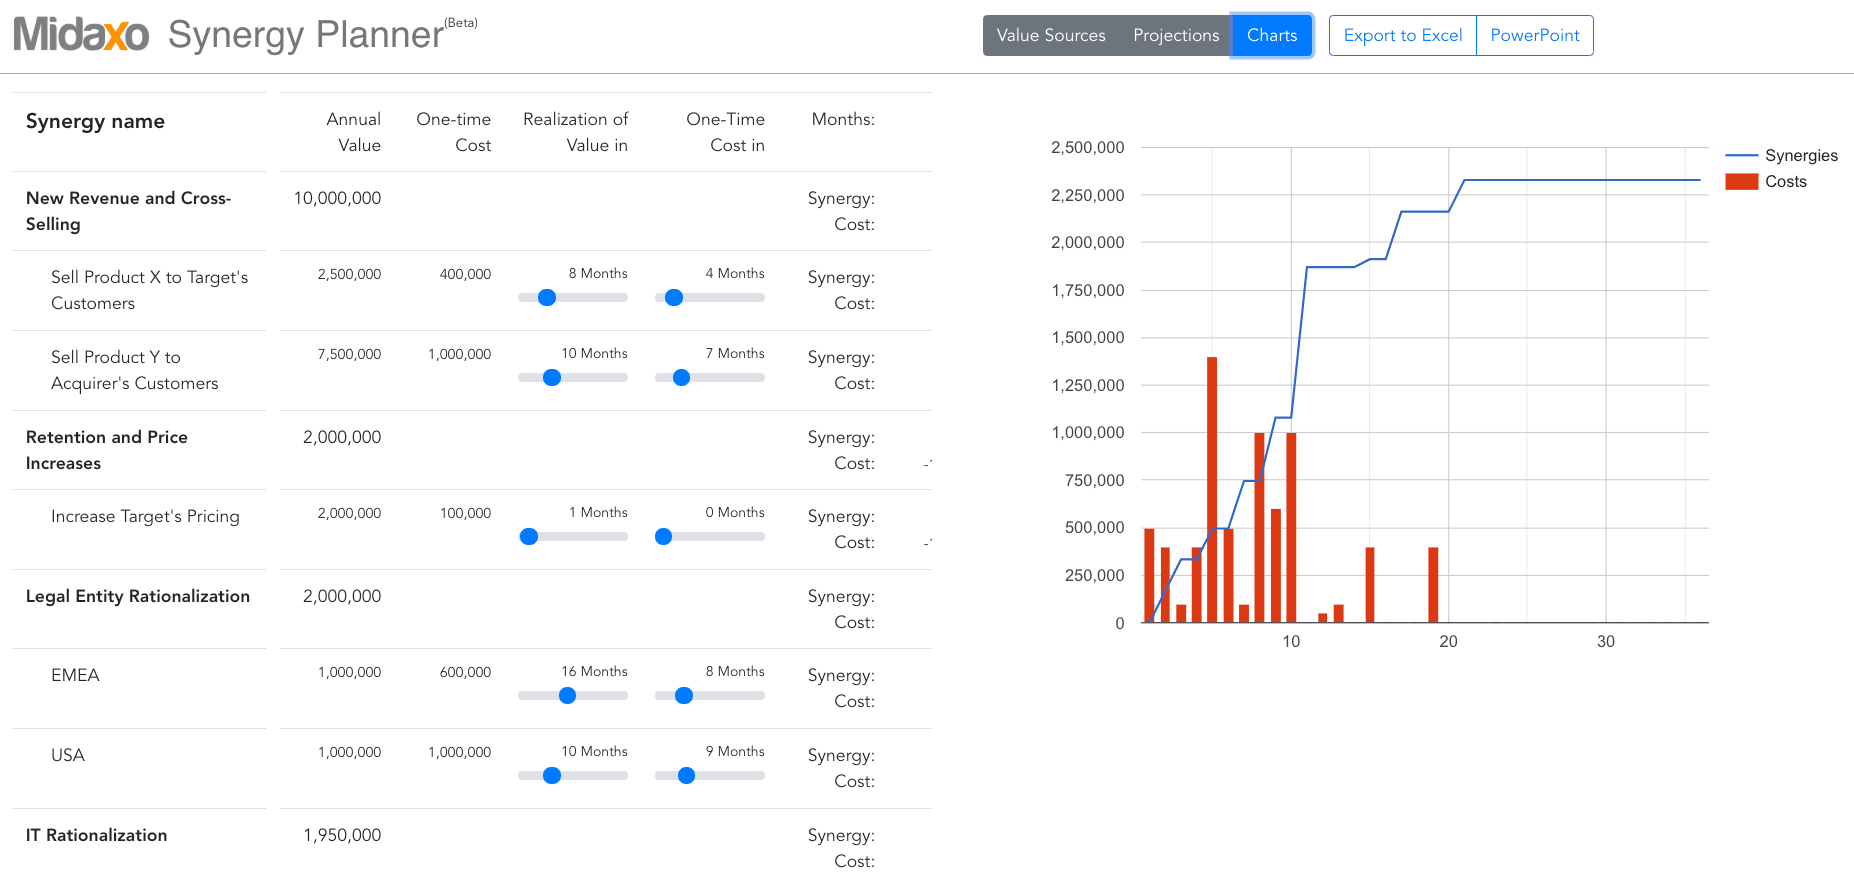Click Sell Product X one-time cost slider handle

[x=674, y=298]
